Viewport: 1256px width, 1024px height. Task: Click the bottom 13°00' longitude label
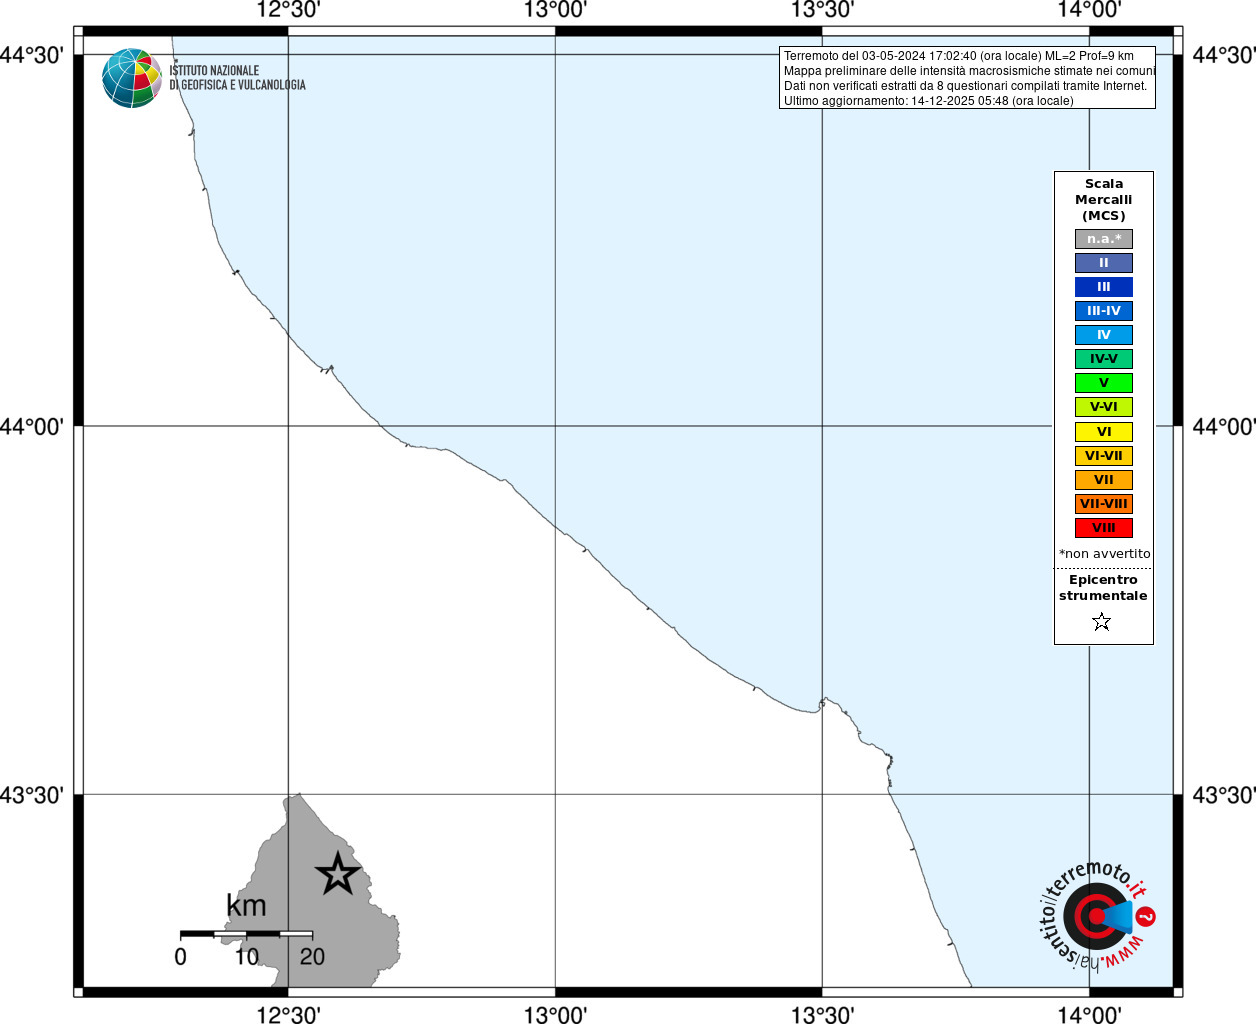(555, 1015)
